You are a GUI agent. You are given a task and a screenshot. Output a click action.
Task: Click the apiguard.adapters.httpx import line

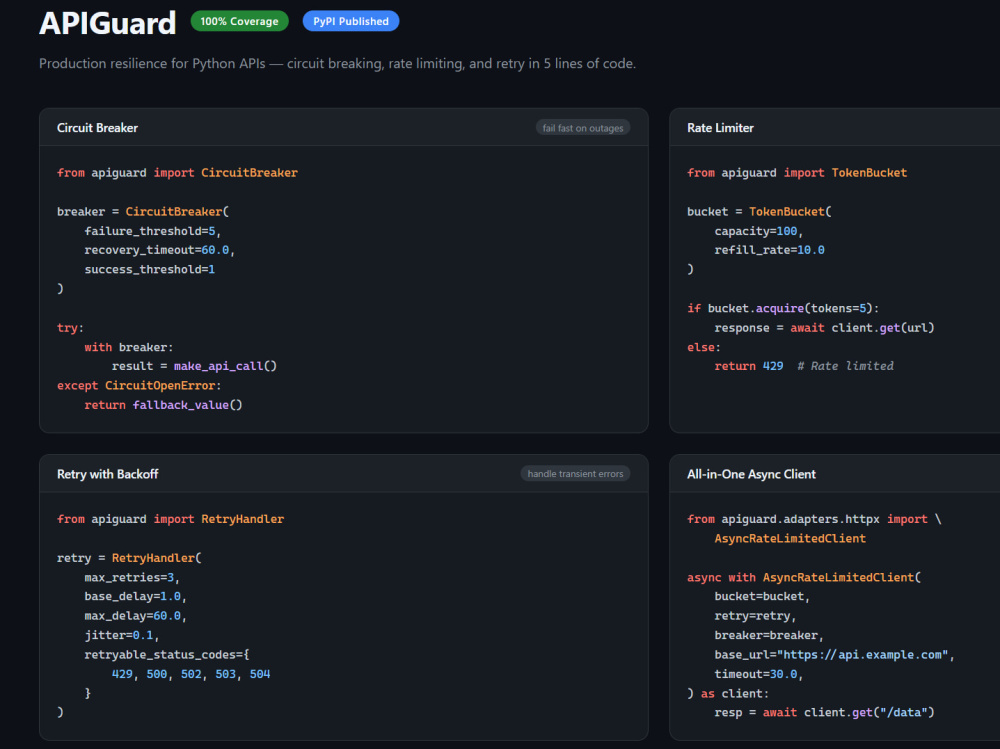click(x=814, y=519)
